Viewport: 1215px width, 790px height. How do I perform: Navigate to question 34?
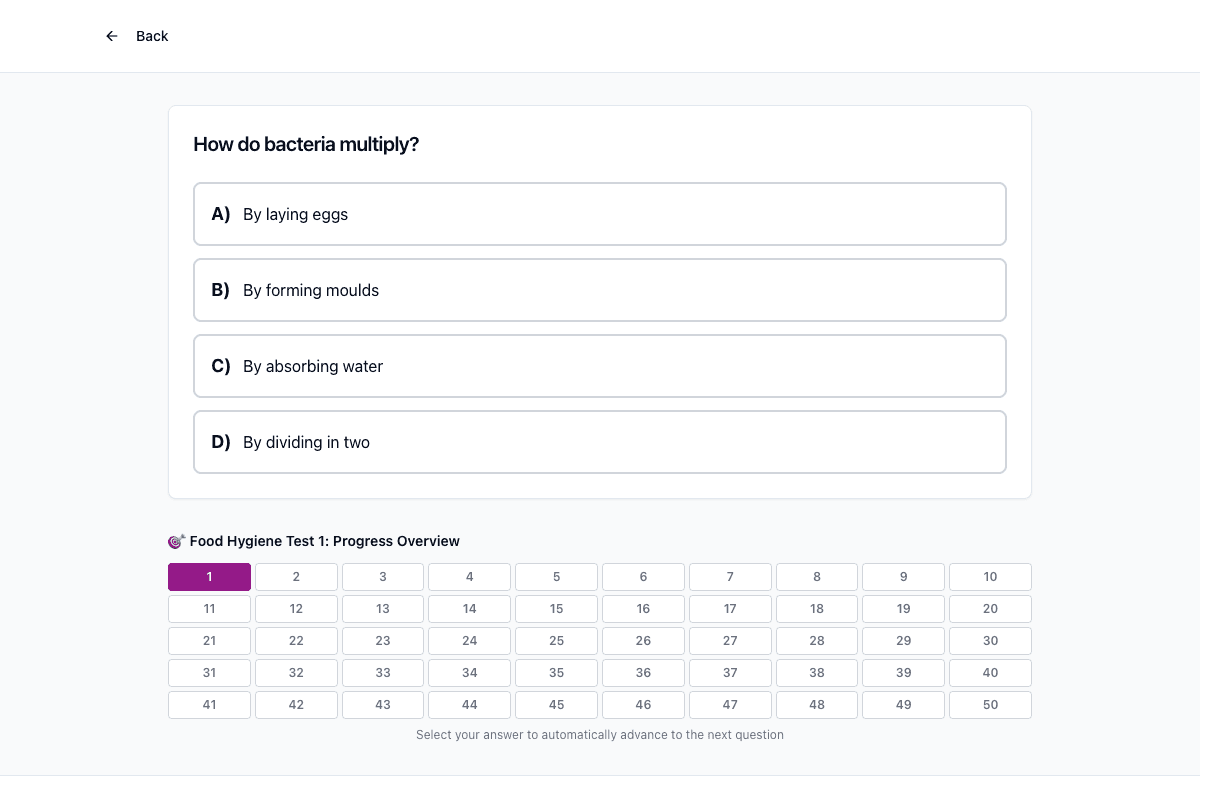pyautogui.click(x=470, y=673)
